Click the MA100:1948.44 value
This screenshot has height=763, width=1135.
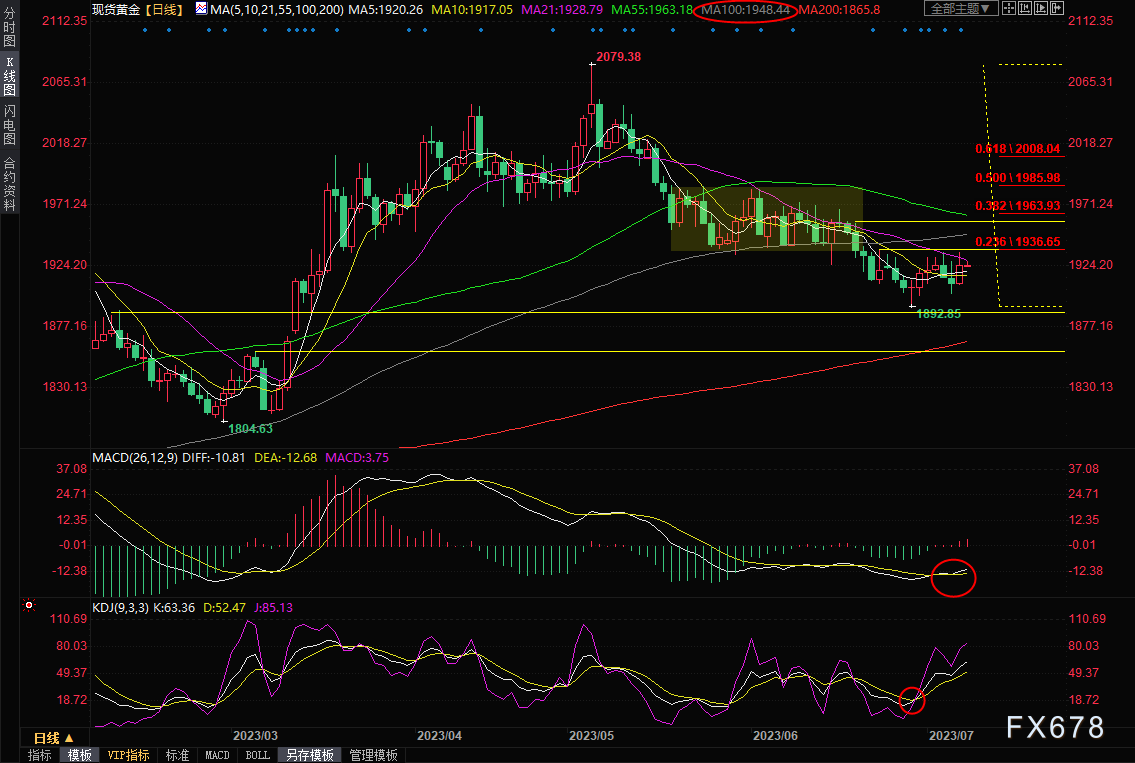tap(746, 9)
